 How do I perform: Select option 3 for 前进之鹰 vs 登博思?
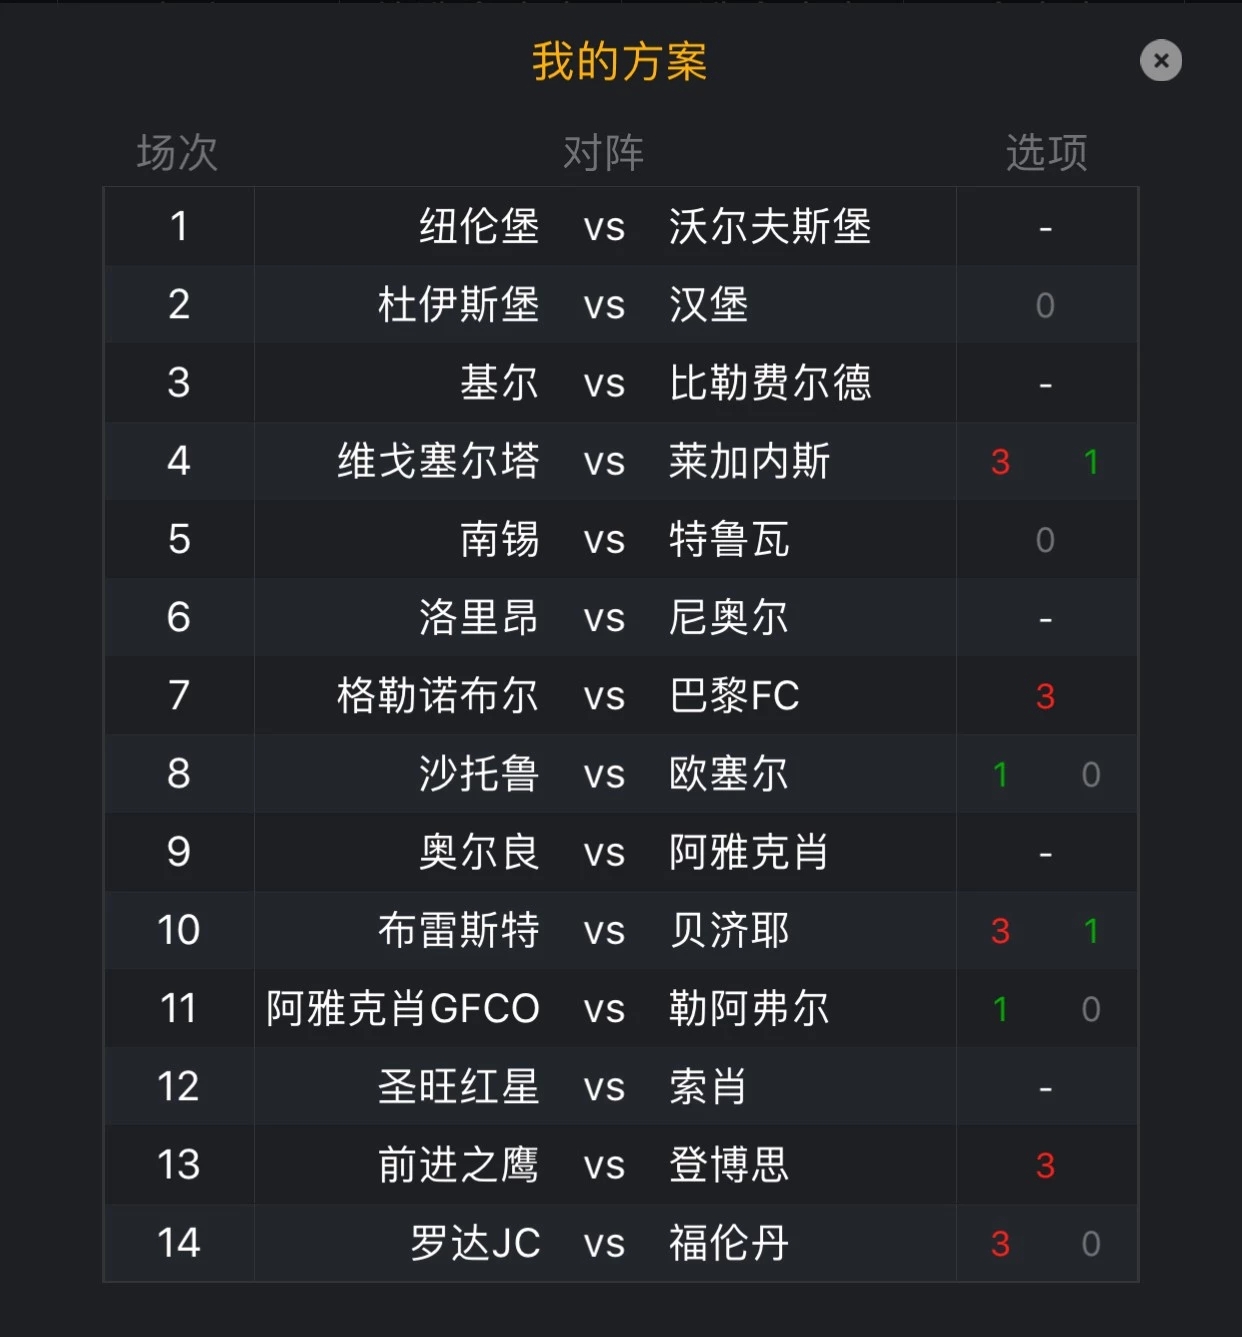click(1045, 1165)
